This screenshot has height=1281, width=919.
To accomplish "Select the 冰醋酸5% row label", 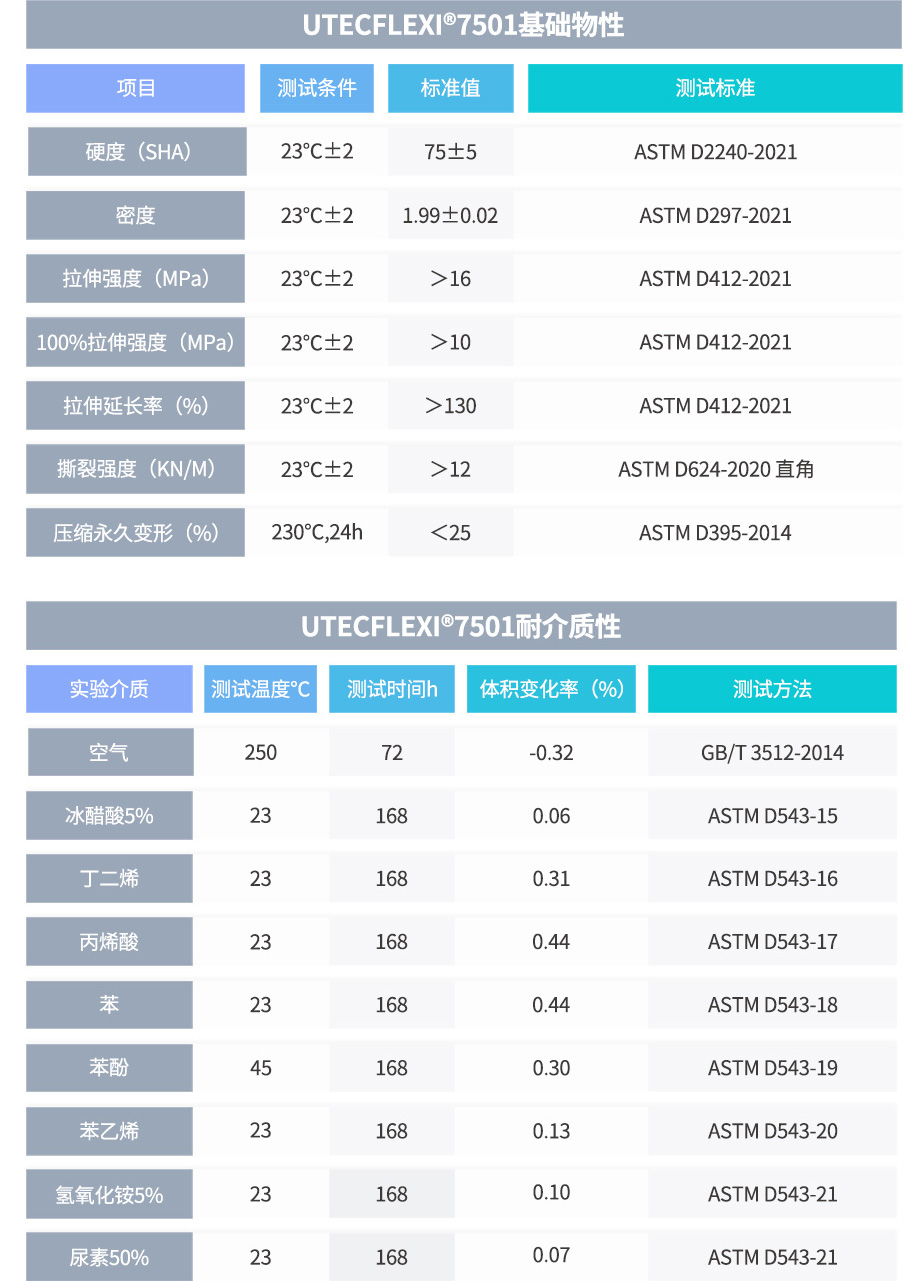I will click(110, 815).
